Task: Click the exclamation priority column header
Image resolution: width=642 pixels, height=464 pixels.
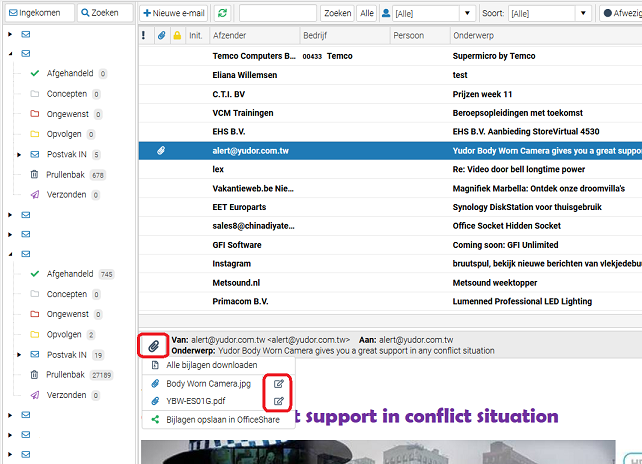Action: (x=146, y=35)
